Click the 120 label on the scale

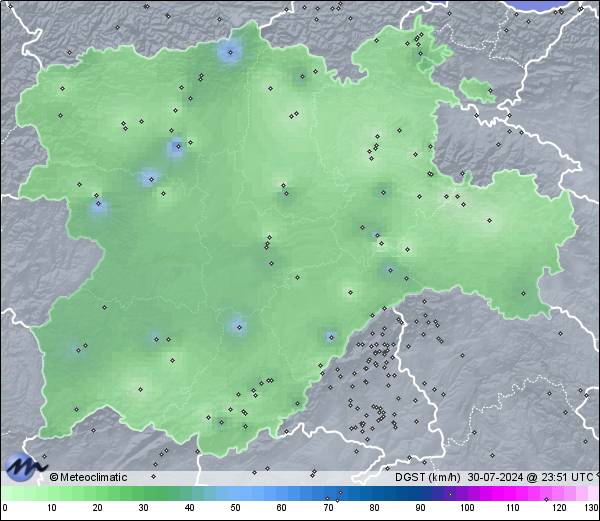[x=559, y=508]
